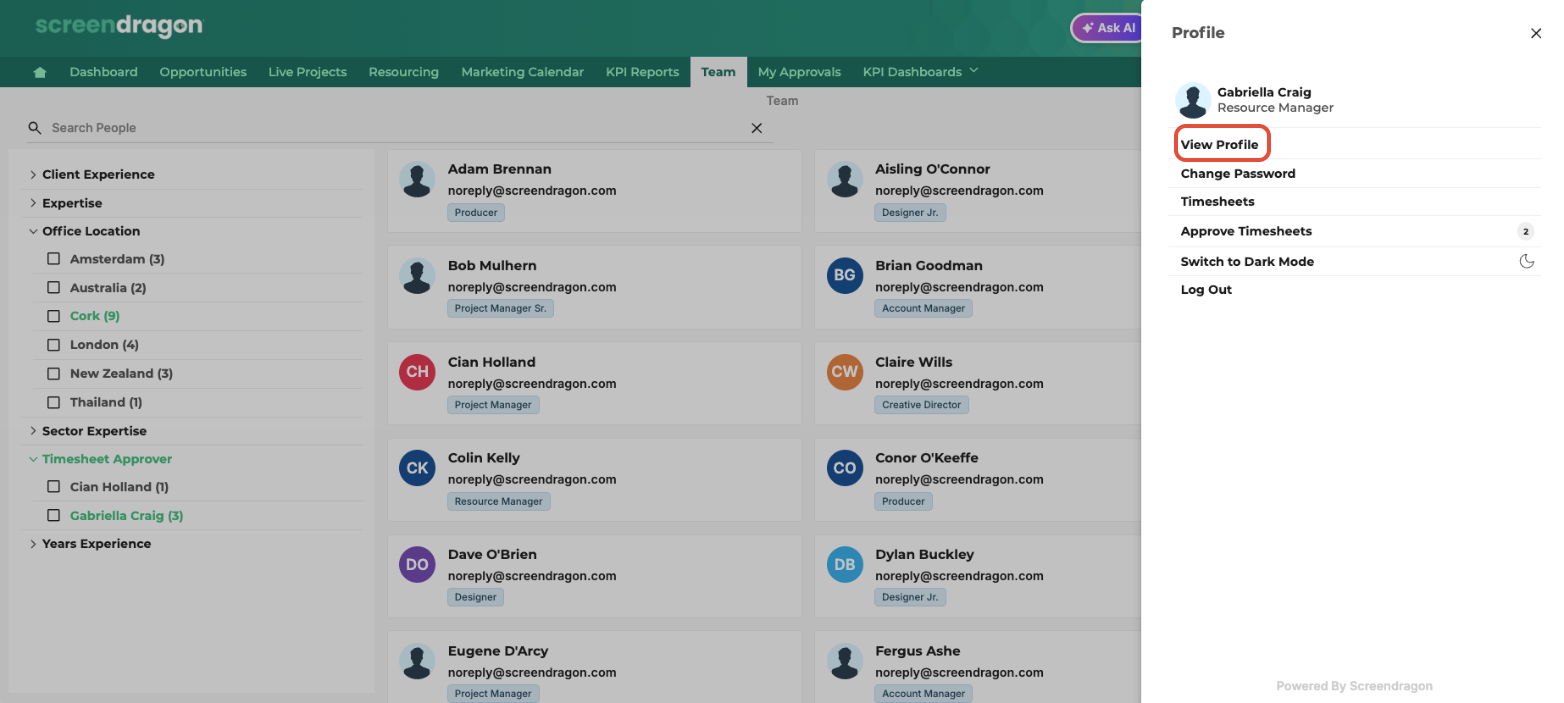
Task: Click Adam Brennan's Producer tag
Action: [x=476, y=212]
